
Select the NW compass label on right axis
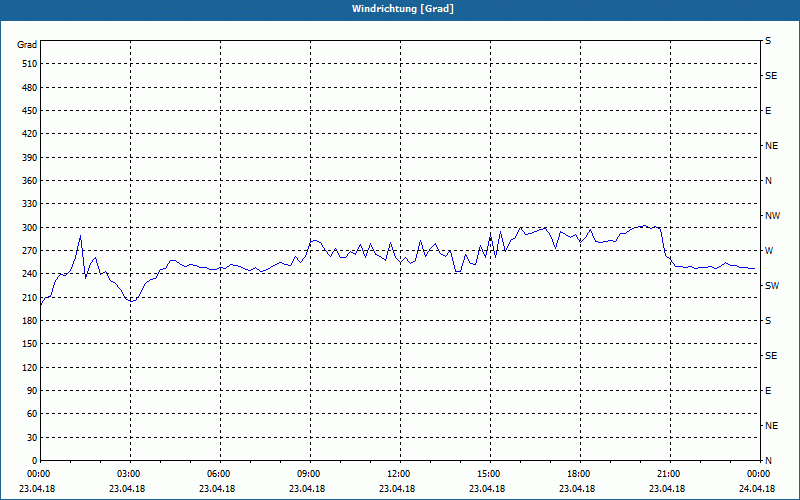click(772, 216)
